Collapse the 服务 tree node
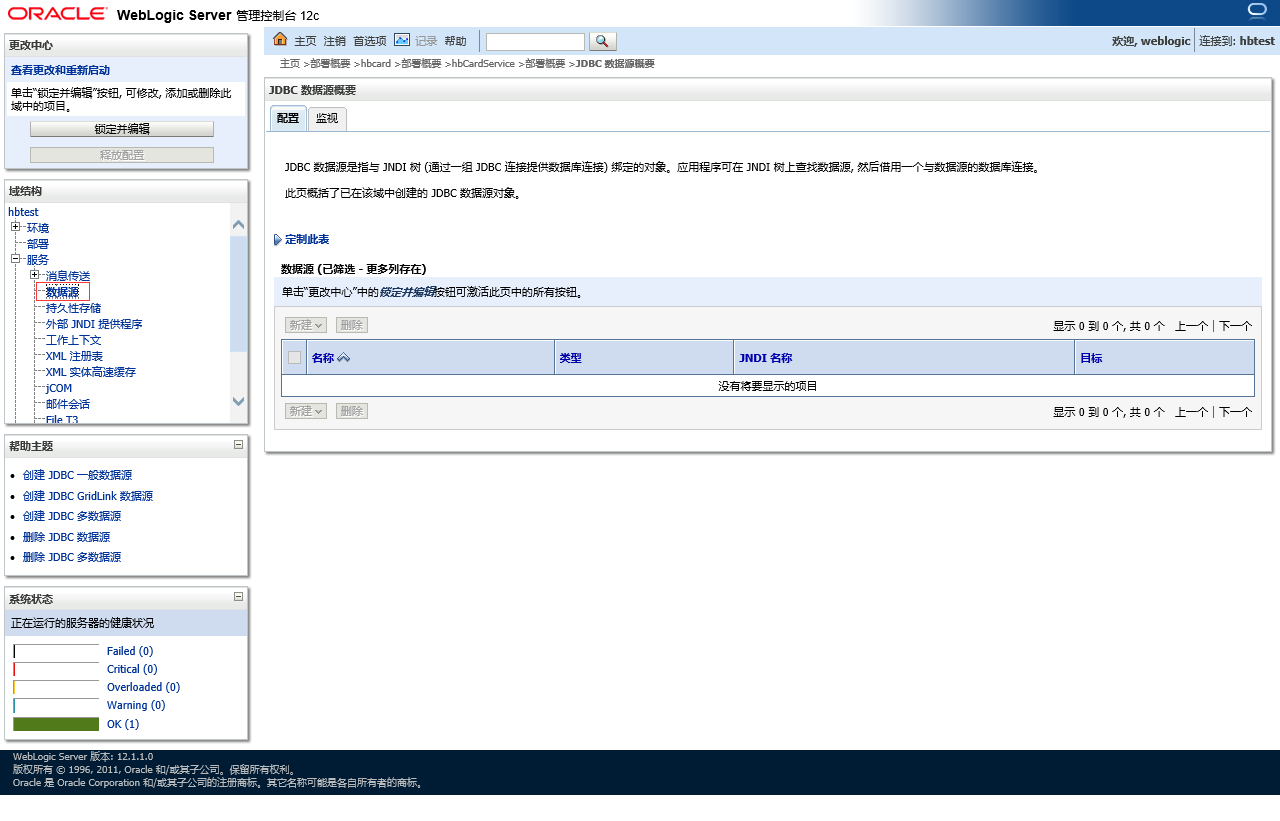Image resolution: width=1280 pixels, height=821 pixels. click(x=16, y=259)
